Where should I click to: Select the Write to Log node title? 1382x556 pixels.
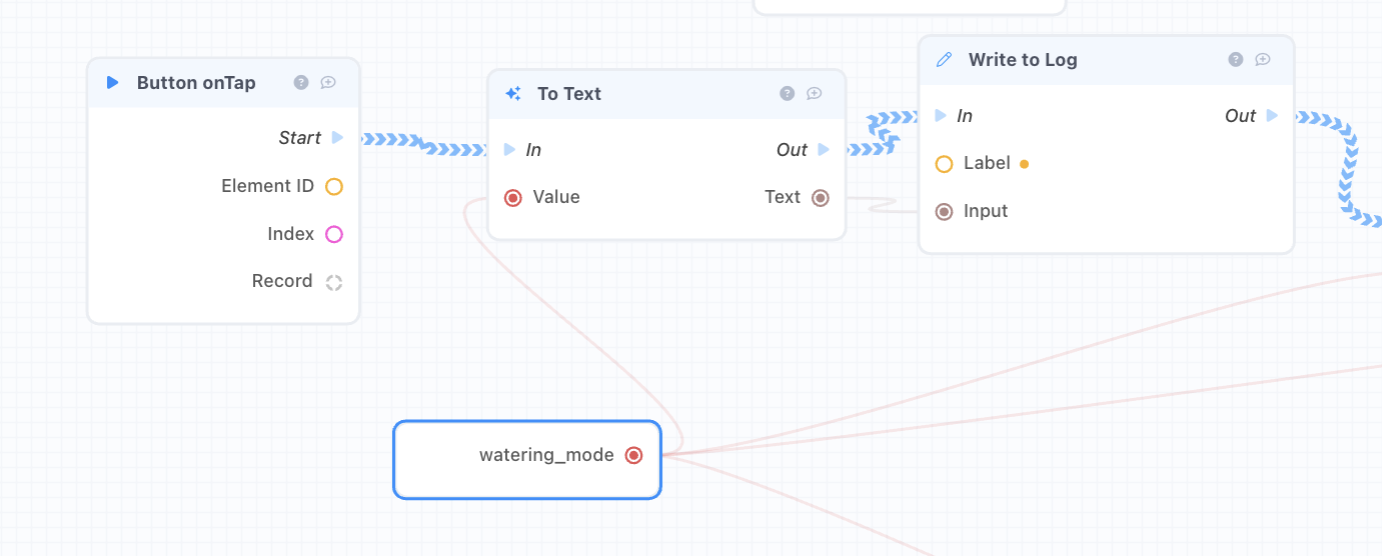pos(1023,60)
